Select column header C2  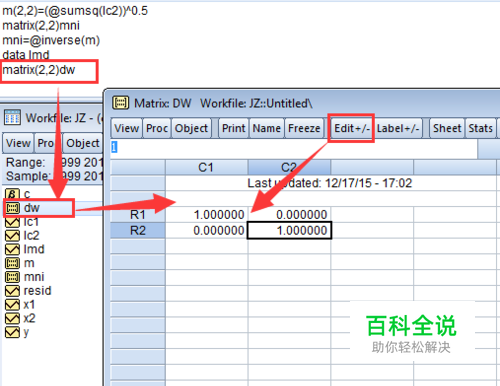[x=289, y=167]
